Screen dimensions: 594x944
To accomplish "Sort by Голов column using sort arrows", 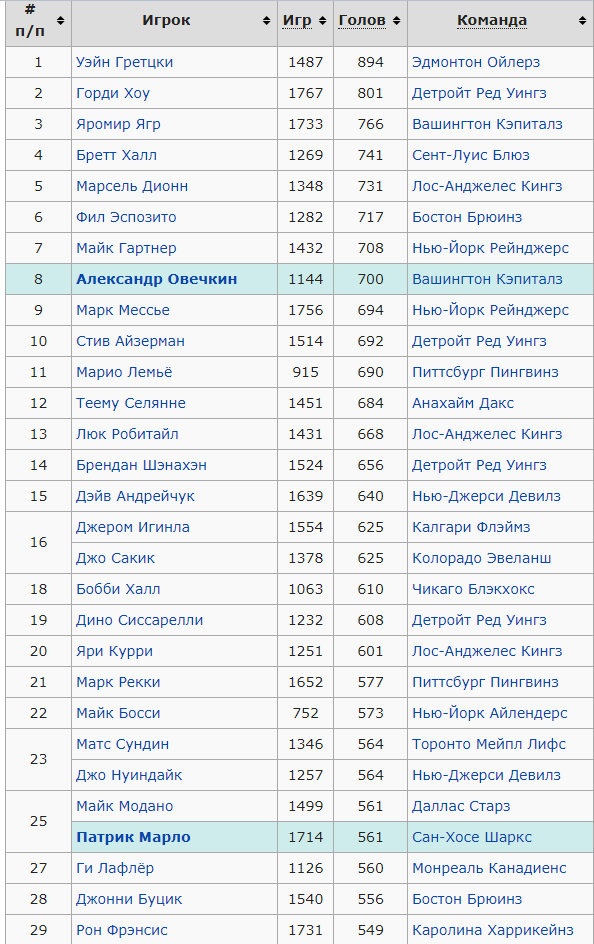I will [397, 20].
